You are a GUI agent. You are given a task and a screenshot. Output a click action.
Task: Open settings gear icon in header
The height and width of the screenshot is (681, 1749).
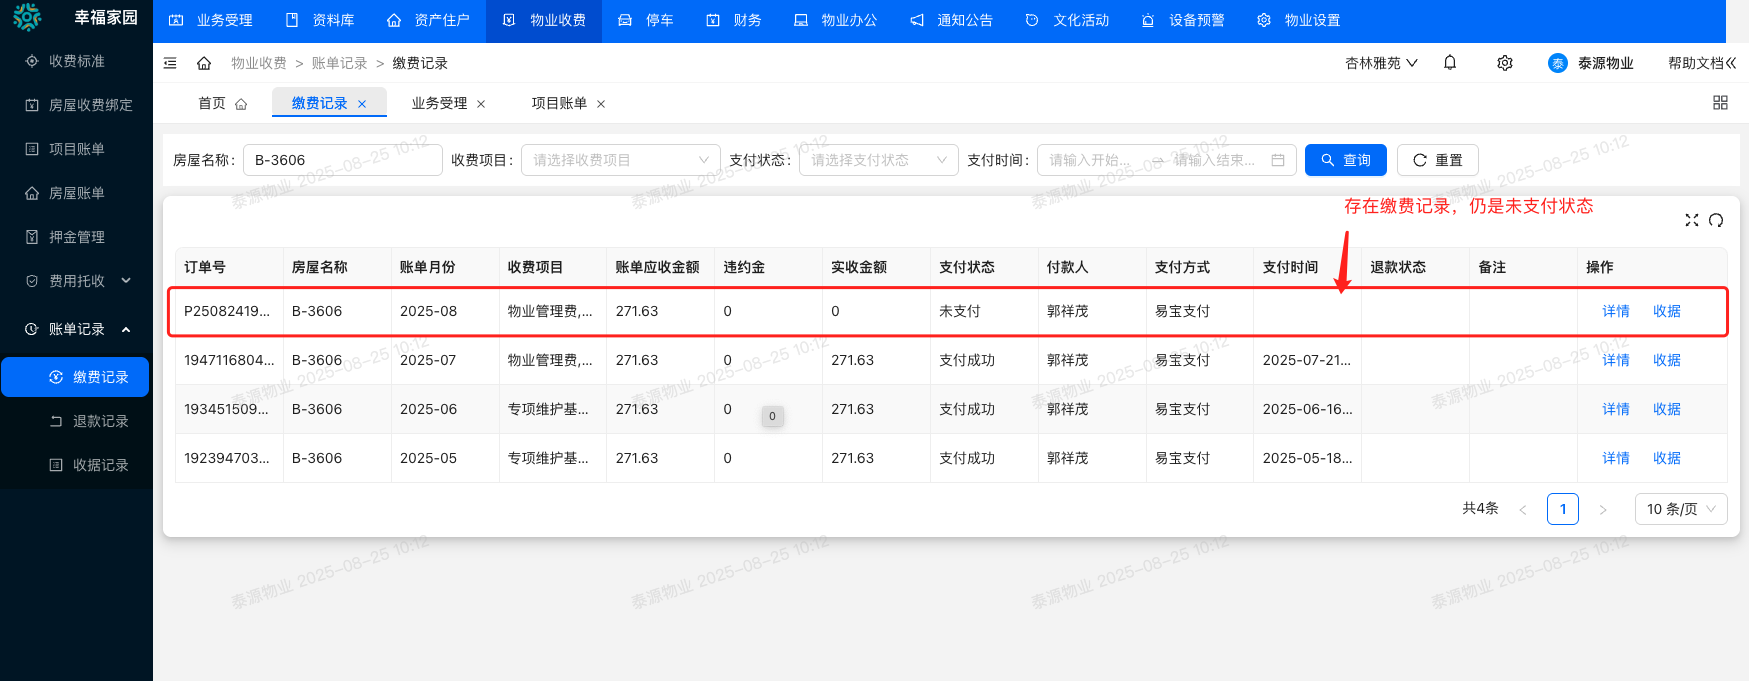coord(1504,63)
